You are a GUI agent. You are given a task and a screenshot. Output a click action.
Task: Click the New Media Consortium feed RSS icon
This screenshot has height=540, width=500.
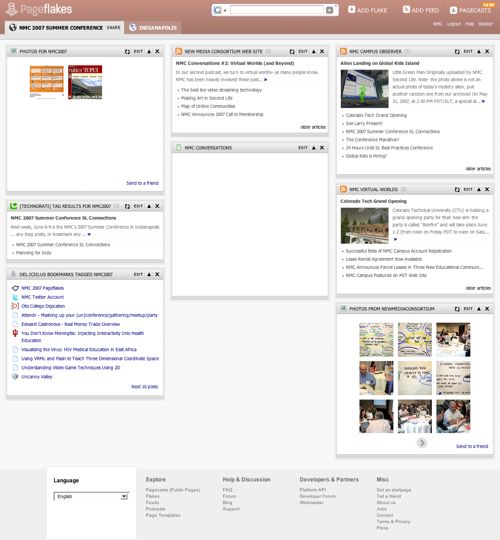(178, 51)
